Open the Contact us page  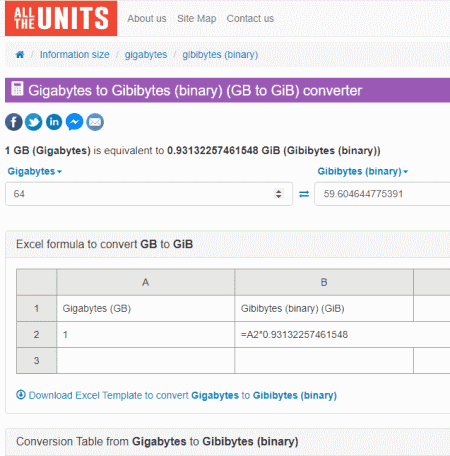pos(250,19)
